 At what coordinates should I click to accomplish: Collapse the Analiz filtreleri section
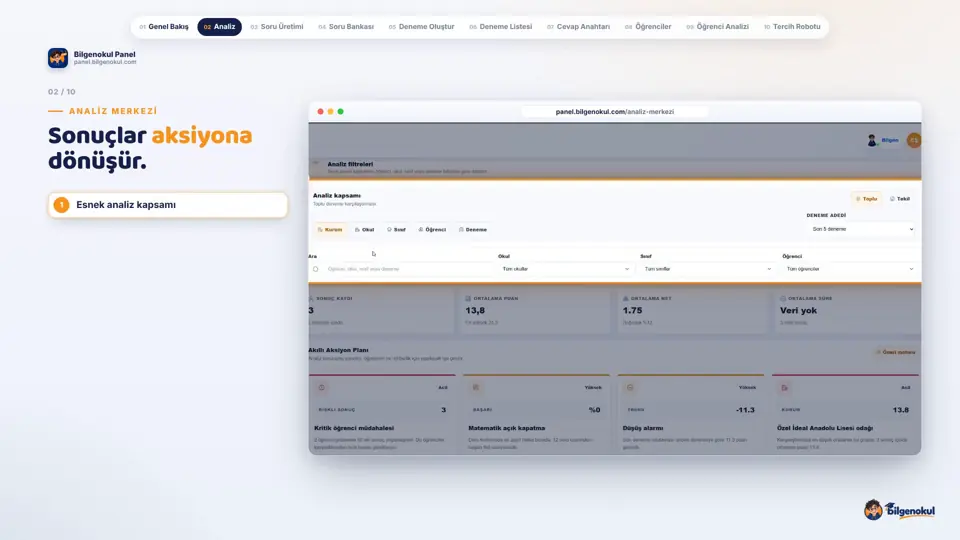pyautogui.click(x=316, y=163)
